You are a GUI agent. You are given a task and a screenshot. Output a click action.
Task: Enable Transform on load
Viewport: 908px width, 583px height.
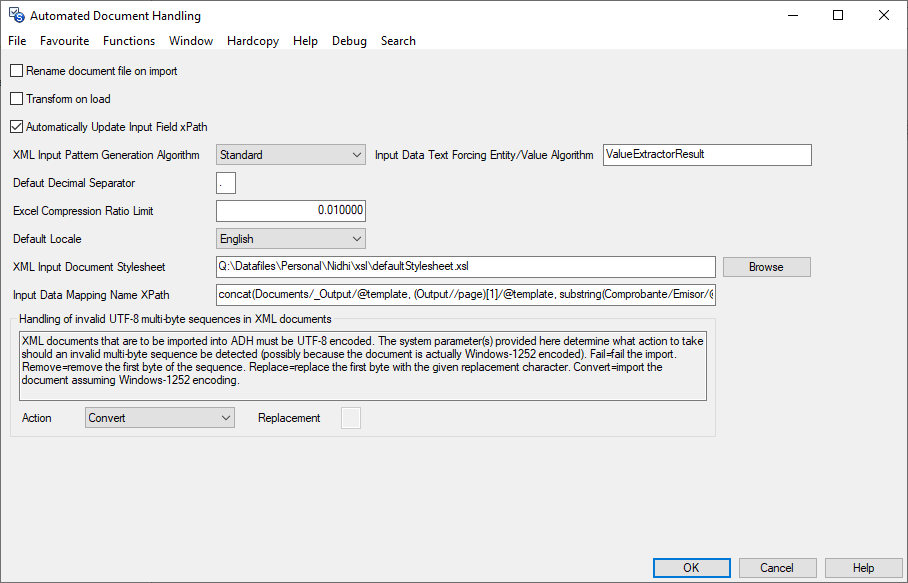tap(16, 99)
